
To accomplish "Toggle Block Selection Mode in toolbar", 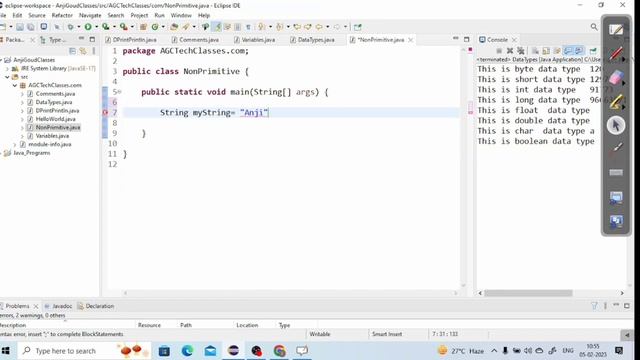I will pyautogui.click(x=238, y=27).
